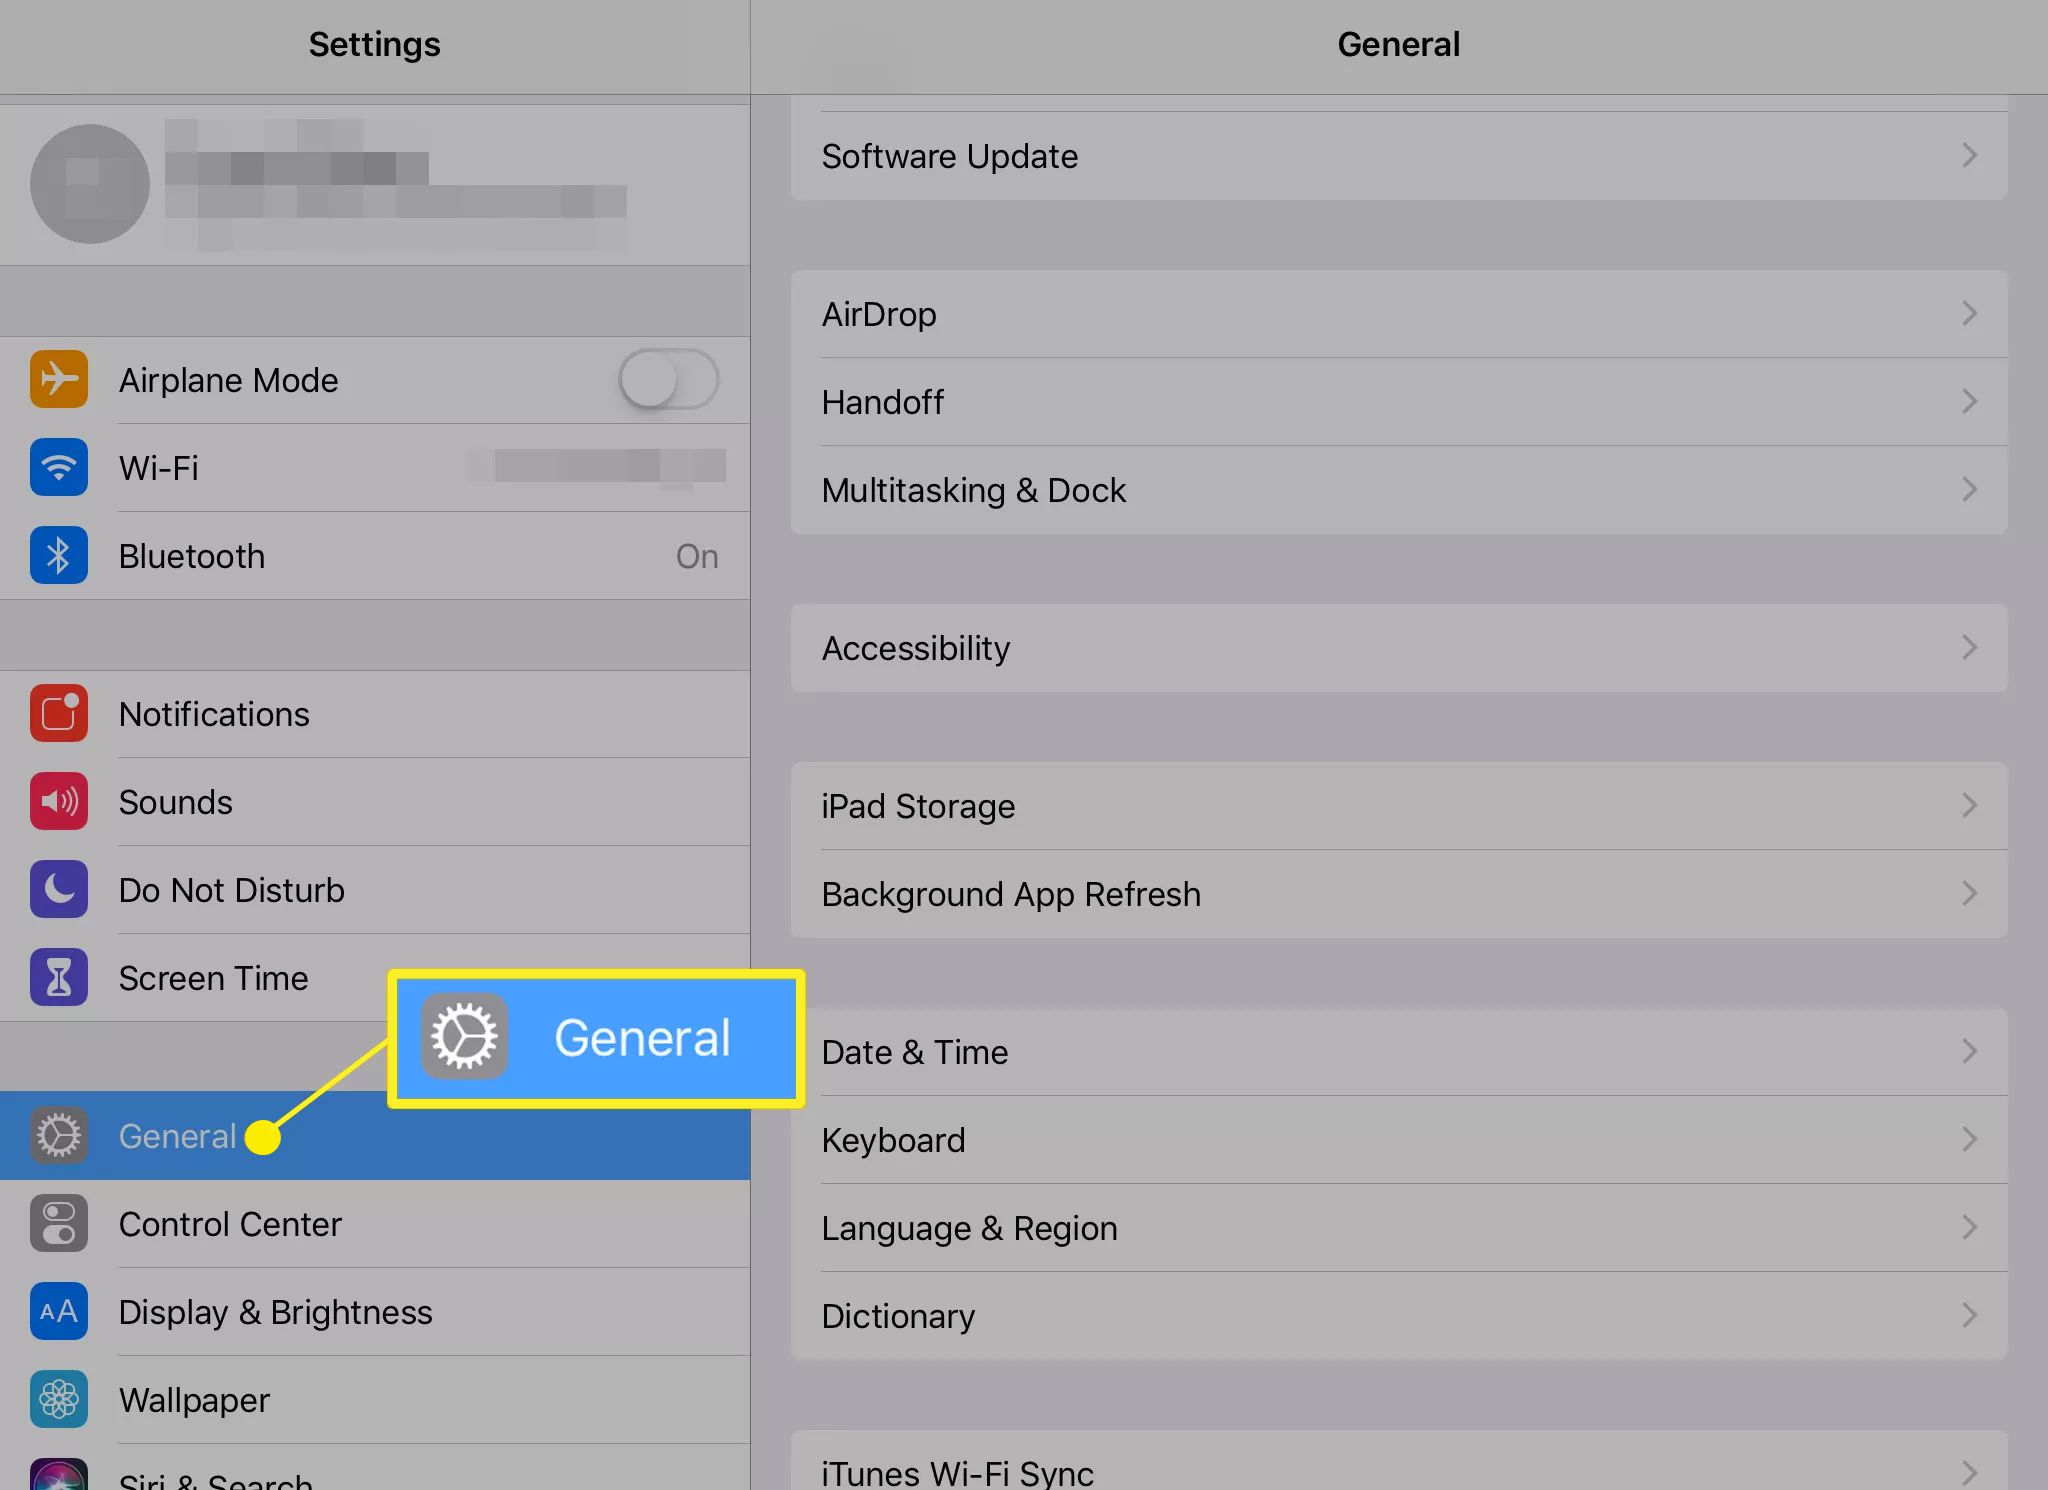Tap Keyboard label
This screenshot has height=1490, width=2048.
[x=893, y=1140]
